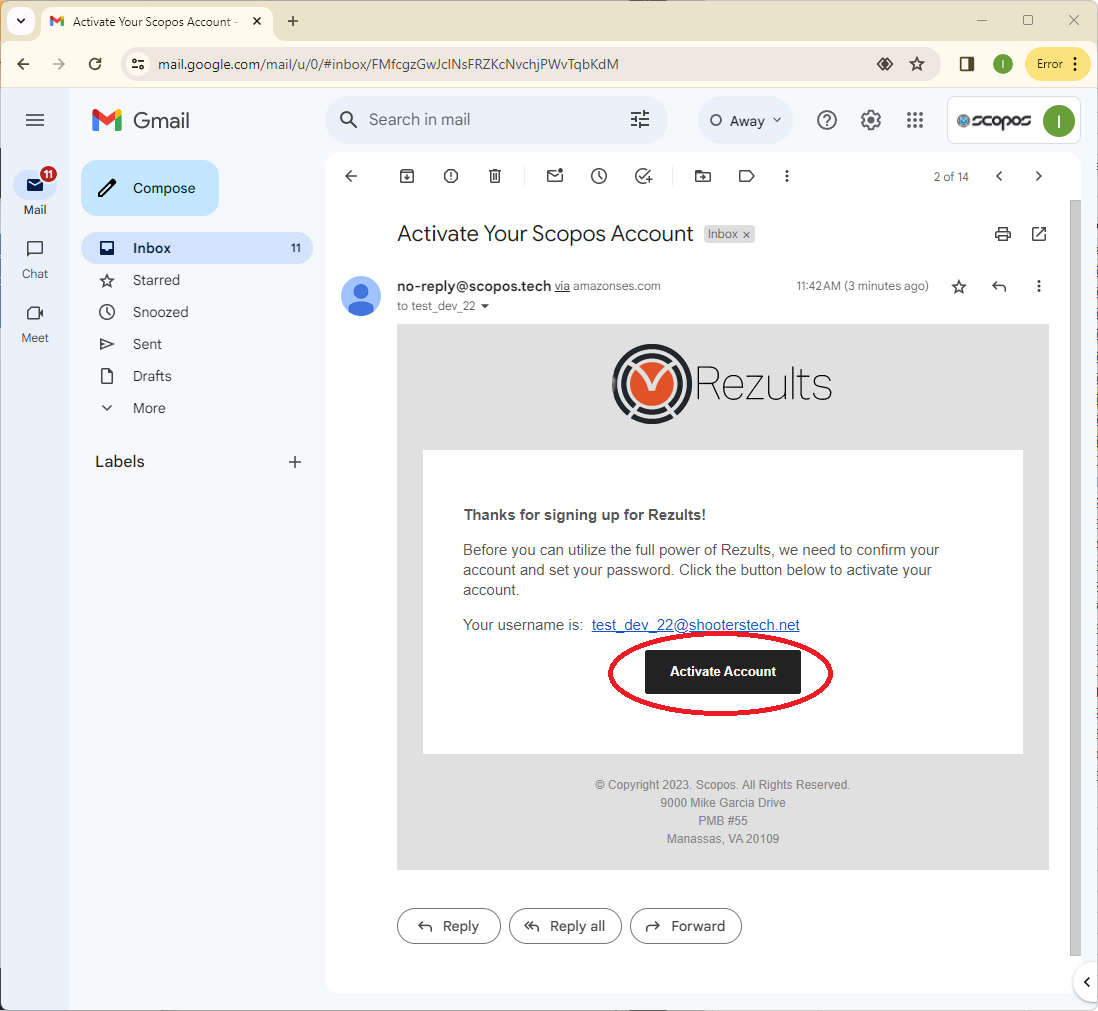Click the Forward button below the email
Screen dimensions: 1098x1011
[x=685, y=926]
